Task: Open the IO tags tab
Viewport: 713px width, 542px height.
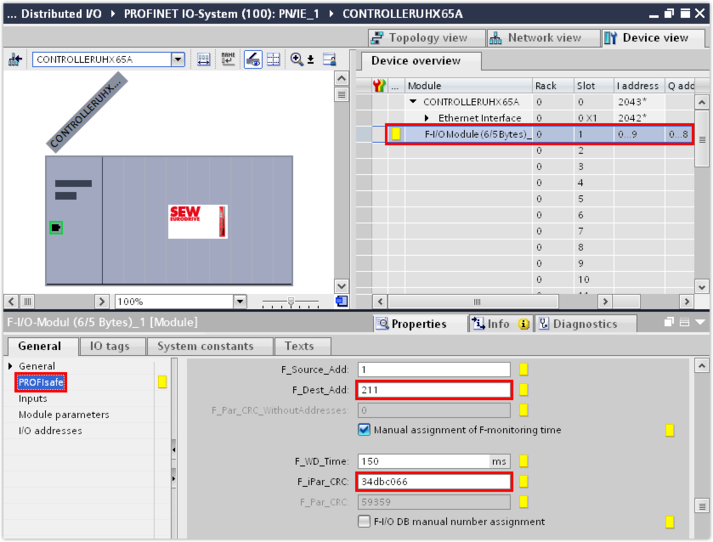Action: click(110, 346)
